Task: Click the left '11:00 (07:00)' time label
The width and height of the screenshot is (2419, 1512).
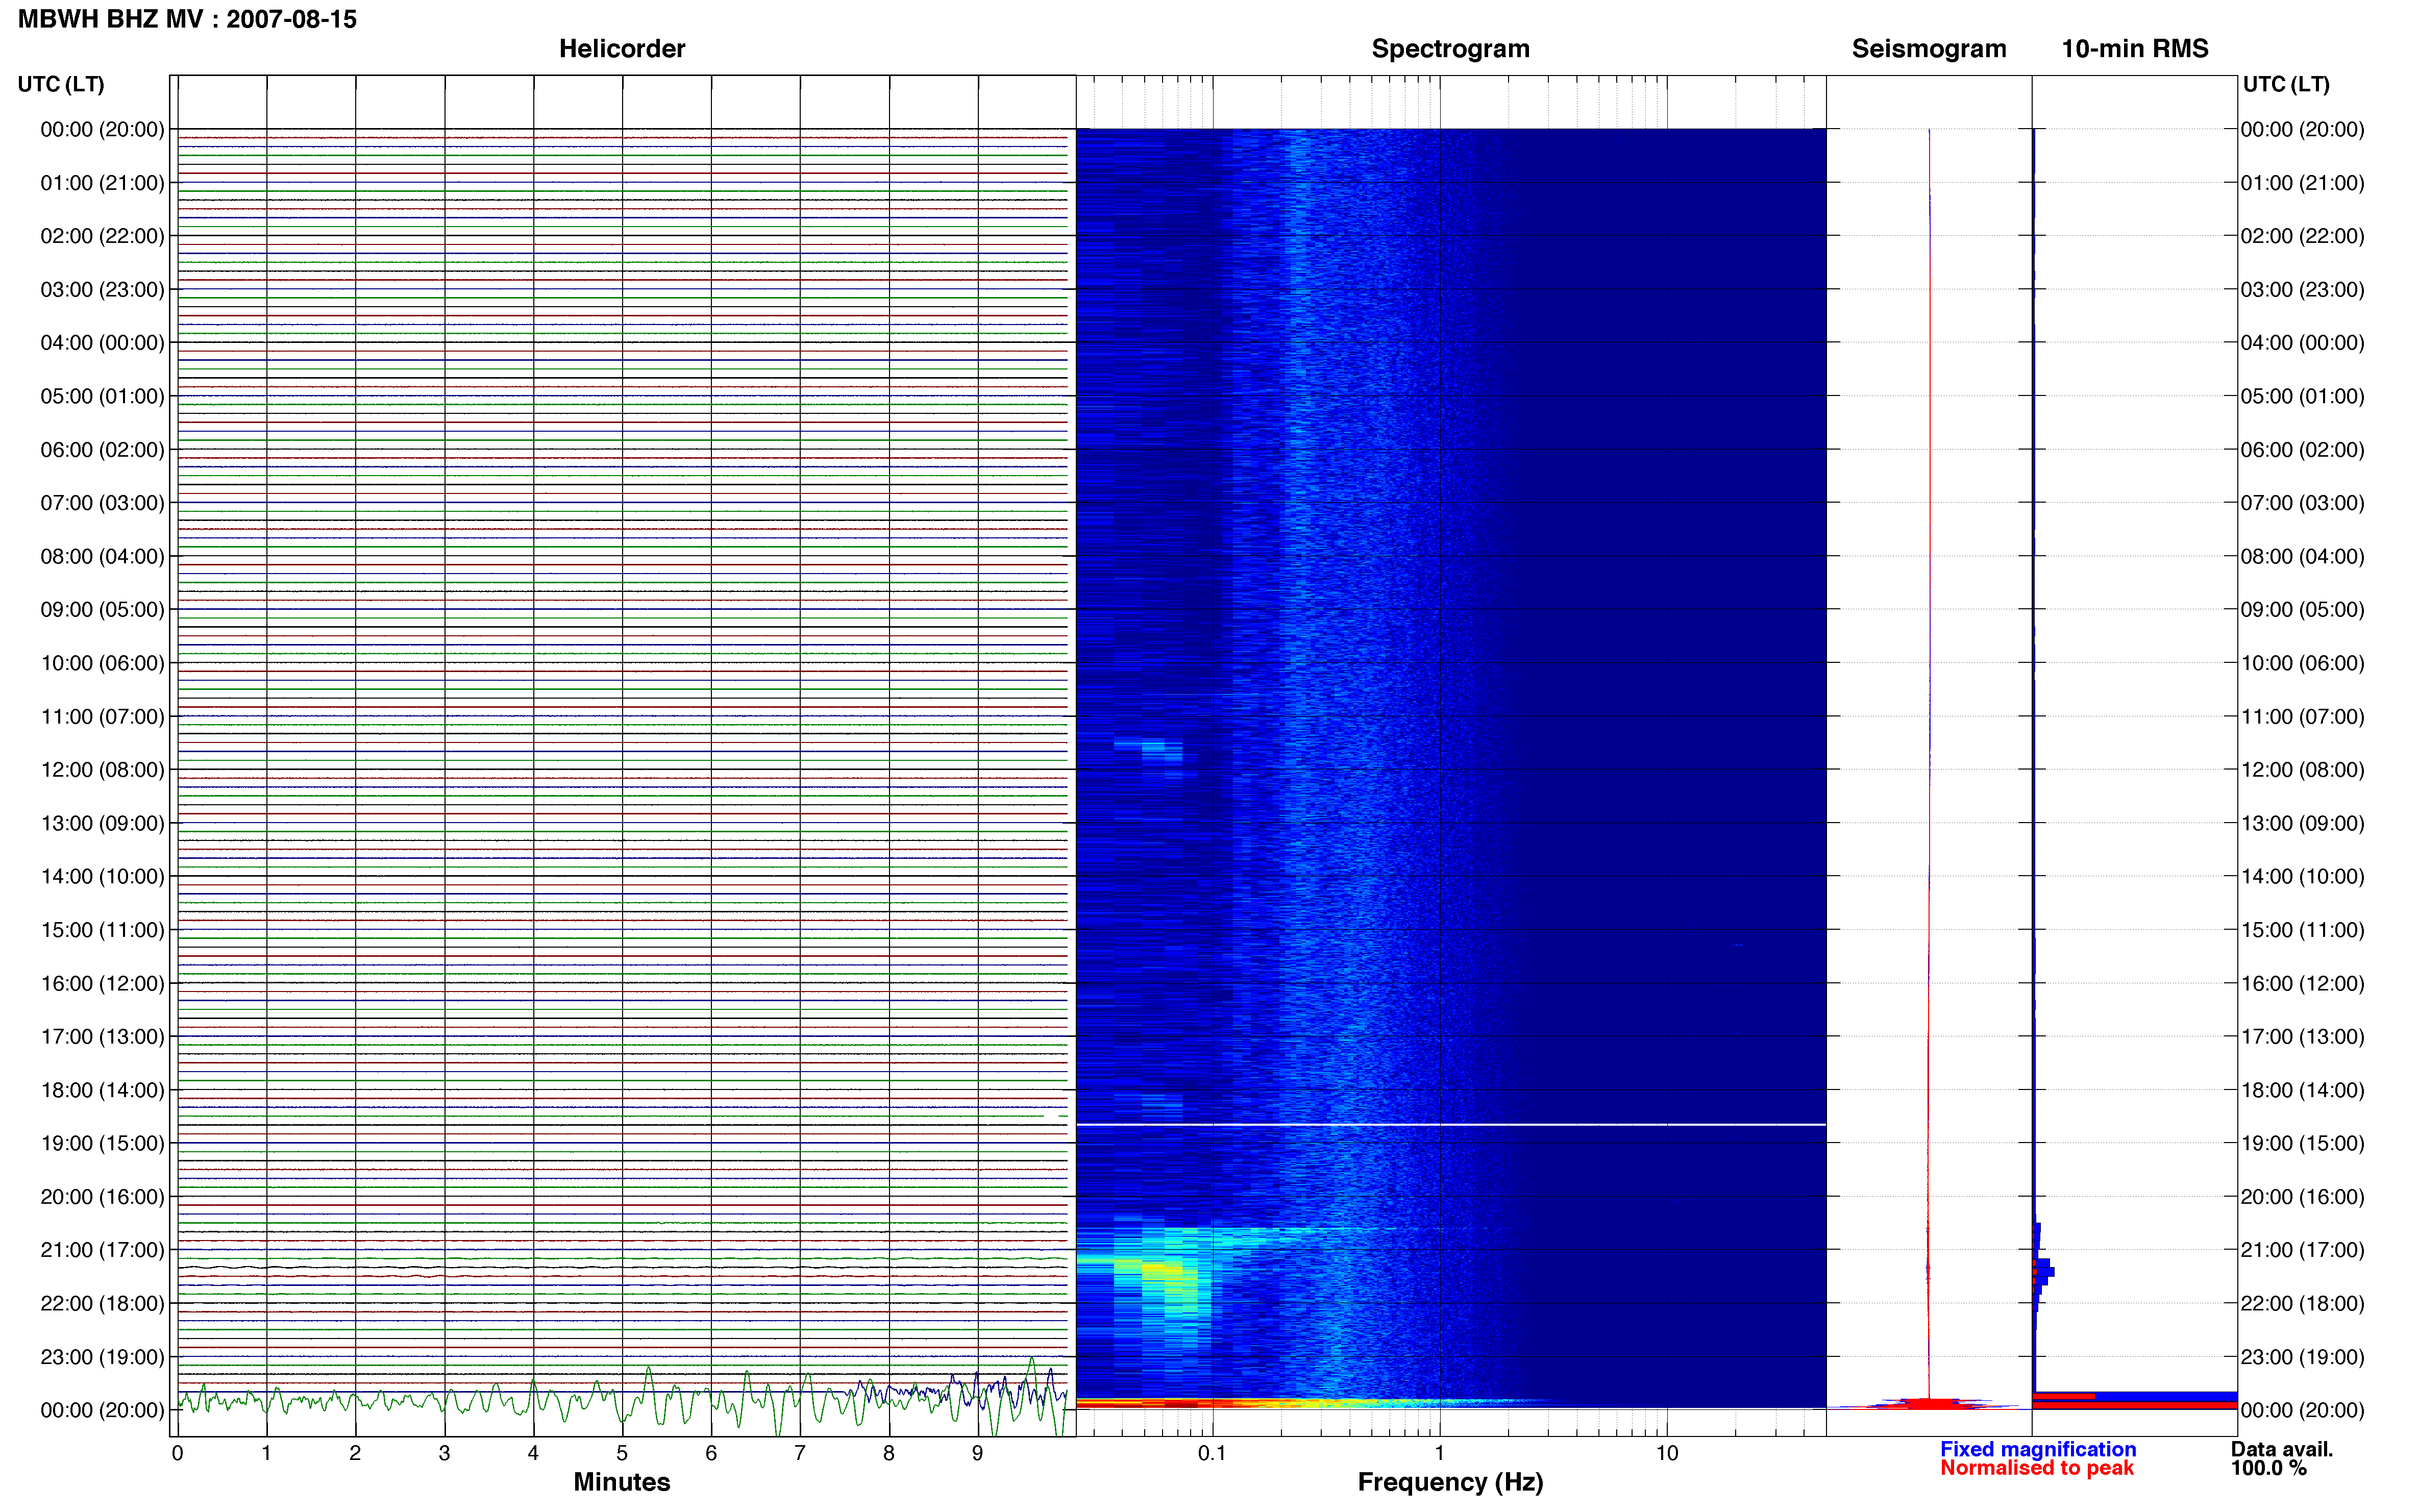Action: pos(102,716)
